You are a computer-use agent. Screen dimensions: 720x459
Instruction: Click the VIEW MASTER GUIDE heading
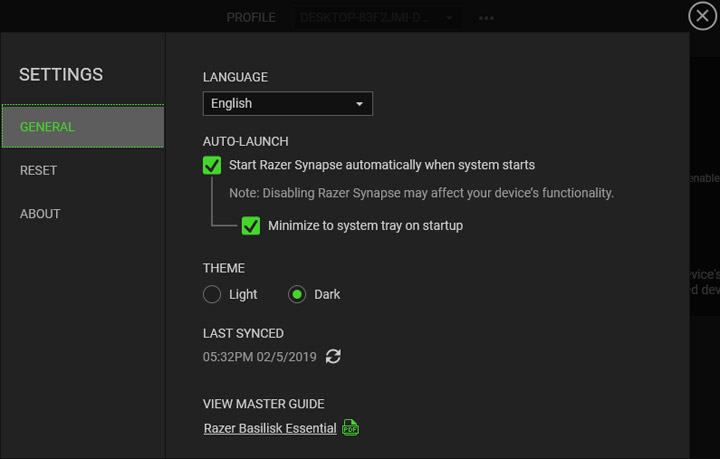point(264,404)
